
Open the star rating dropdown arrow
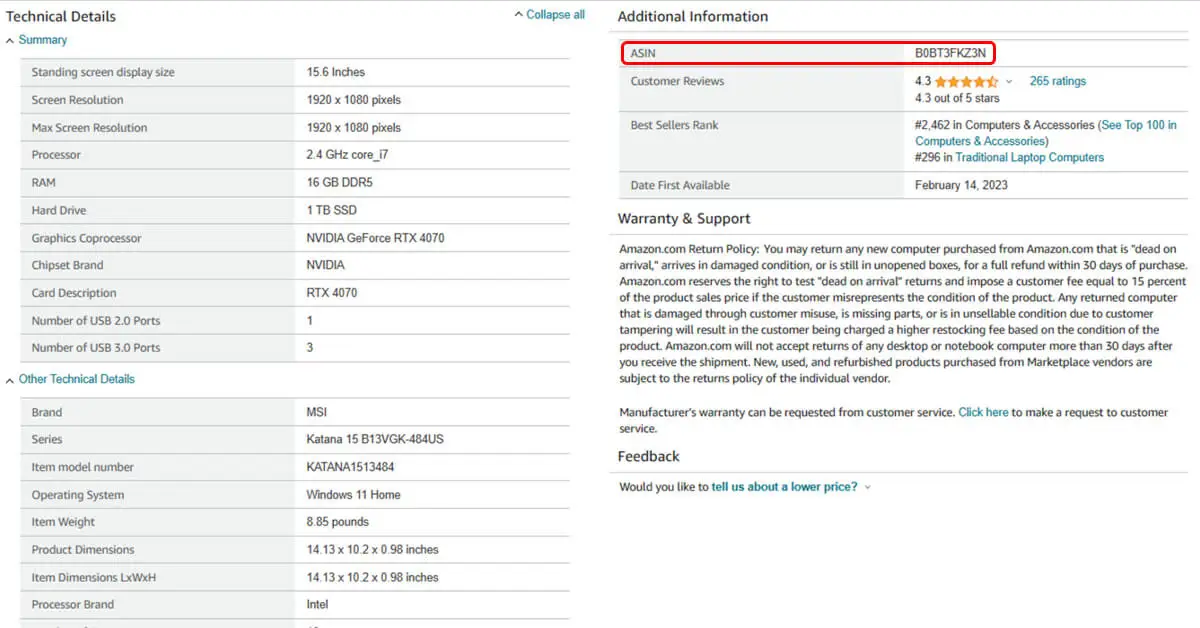1009,82
